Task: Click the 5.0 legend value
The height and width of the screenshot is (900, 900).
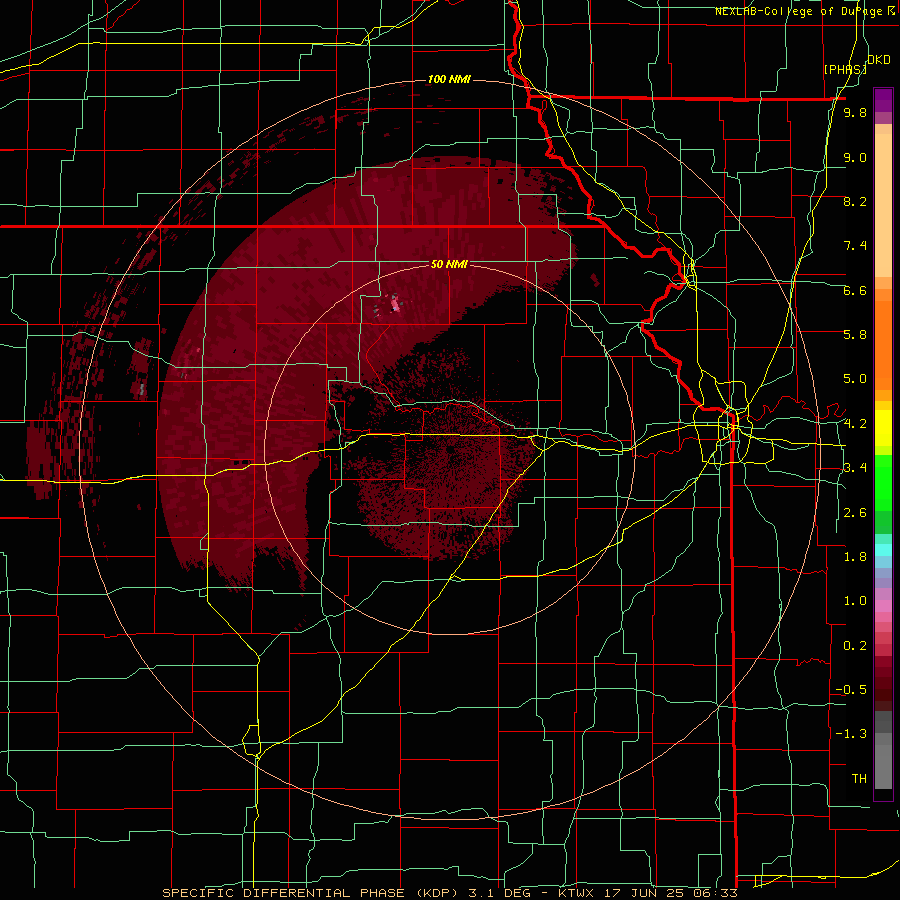Action: click(x=855, y=379)
